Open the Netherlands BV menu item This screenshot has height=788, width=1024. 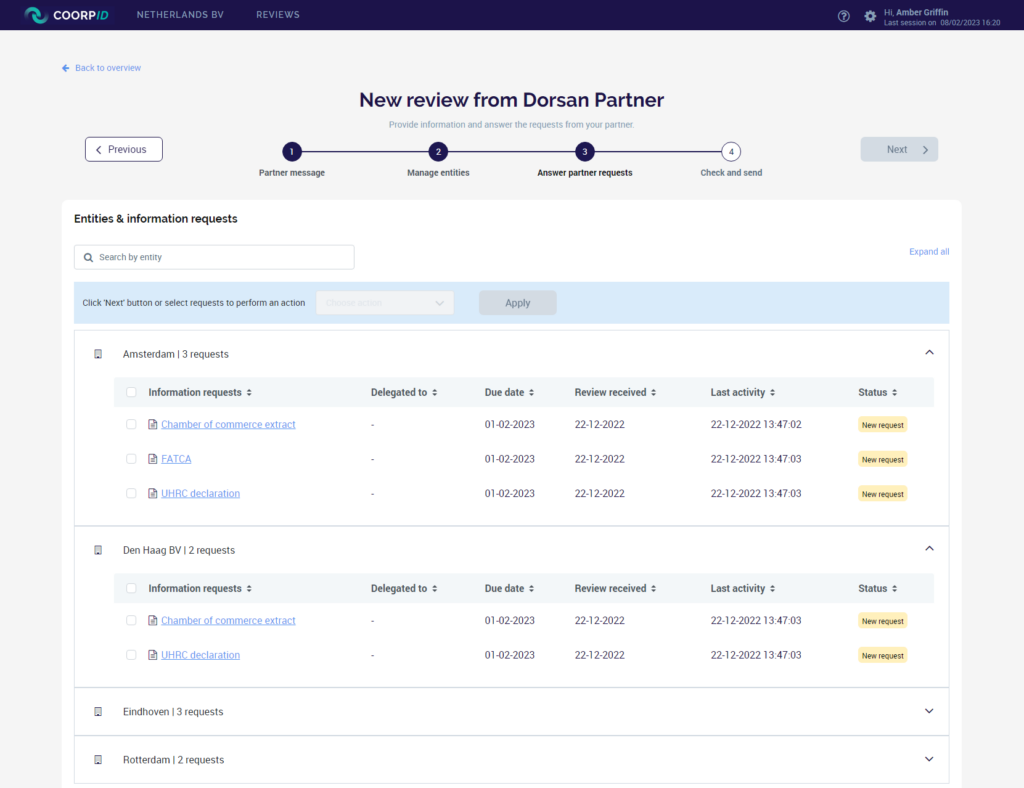pyautogui.click(x=180, y=15)
